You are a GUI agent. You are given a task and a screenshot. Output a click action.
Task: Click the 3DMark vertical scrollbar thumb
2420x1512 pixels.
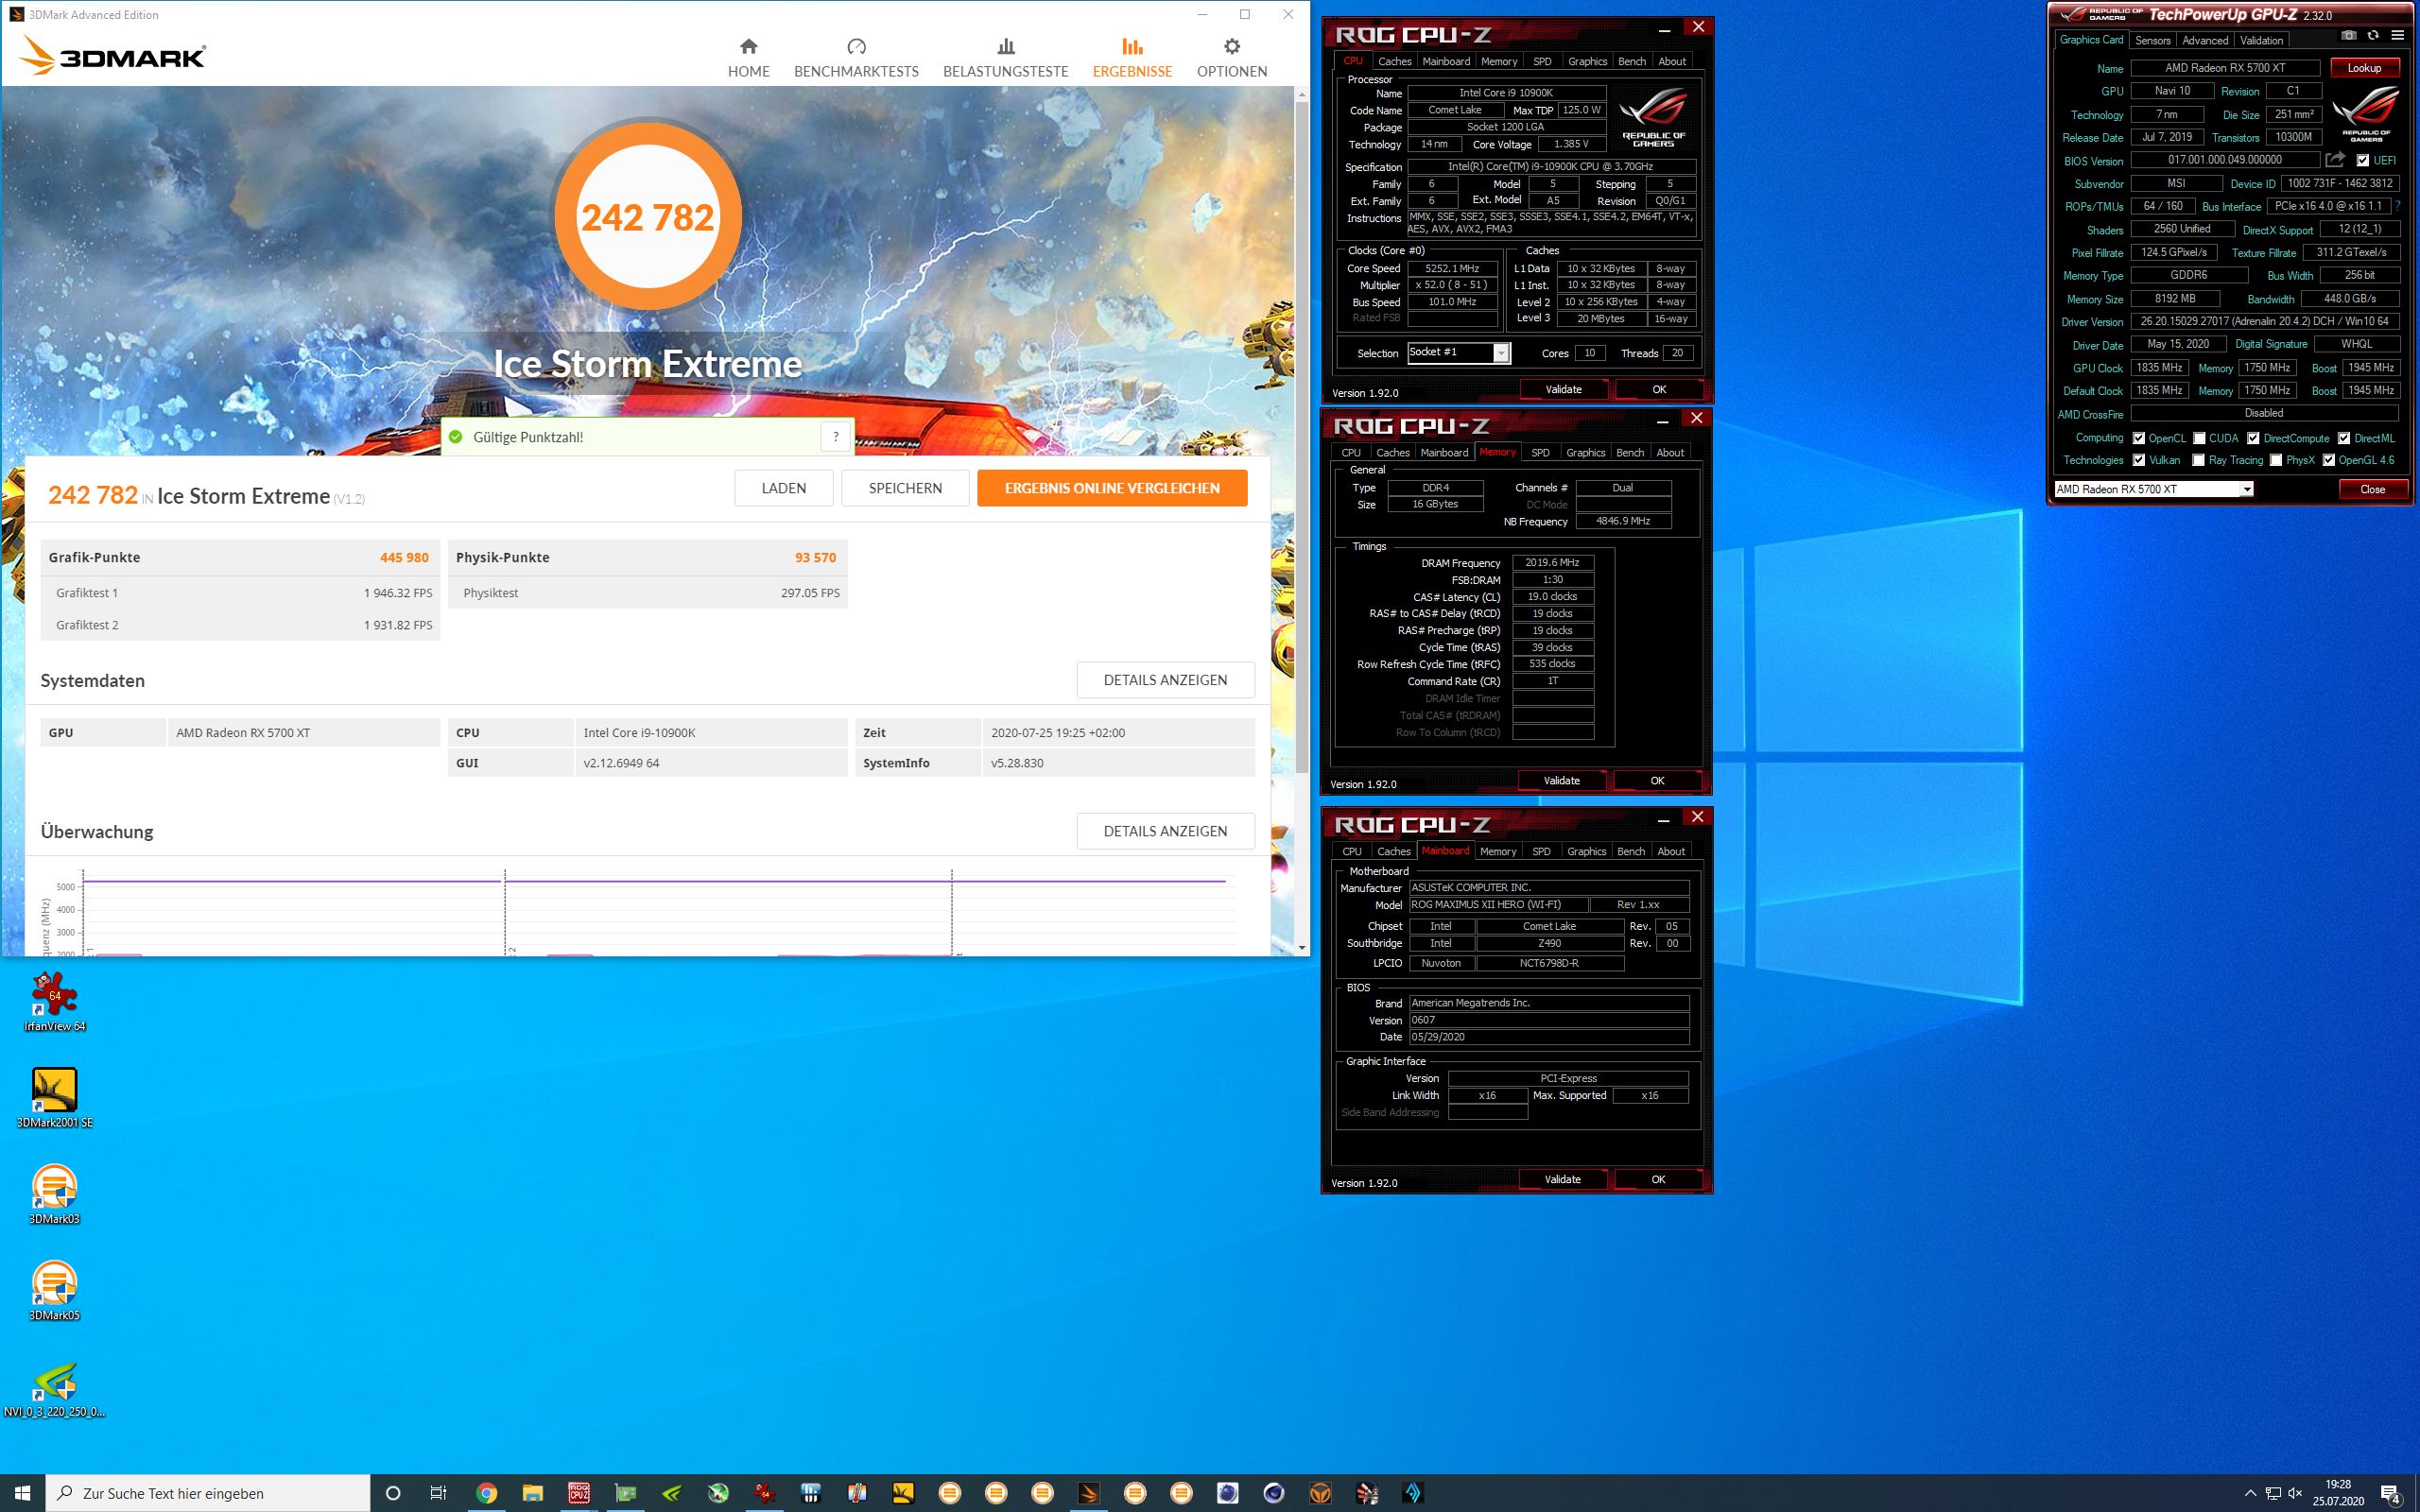click(1301, 435)
